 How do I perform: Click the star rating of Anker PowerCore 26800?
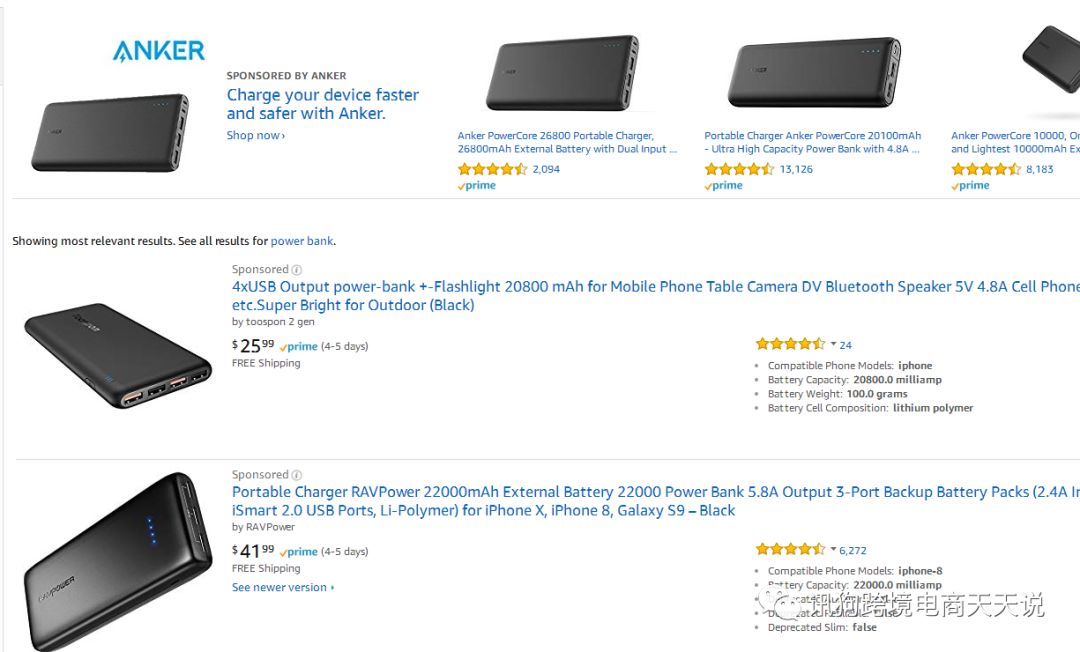pos(492,169)
